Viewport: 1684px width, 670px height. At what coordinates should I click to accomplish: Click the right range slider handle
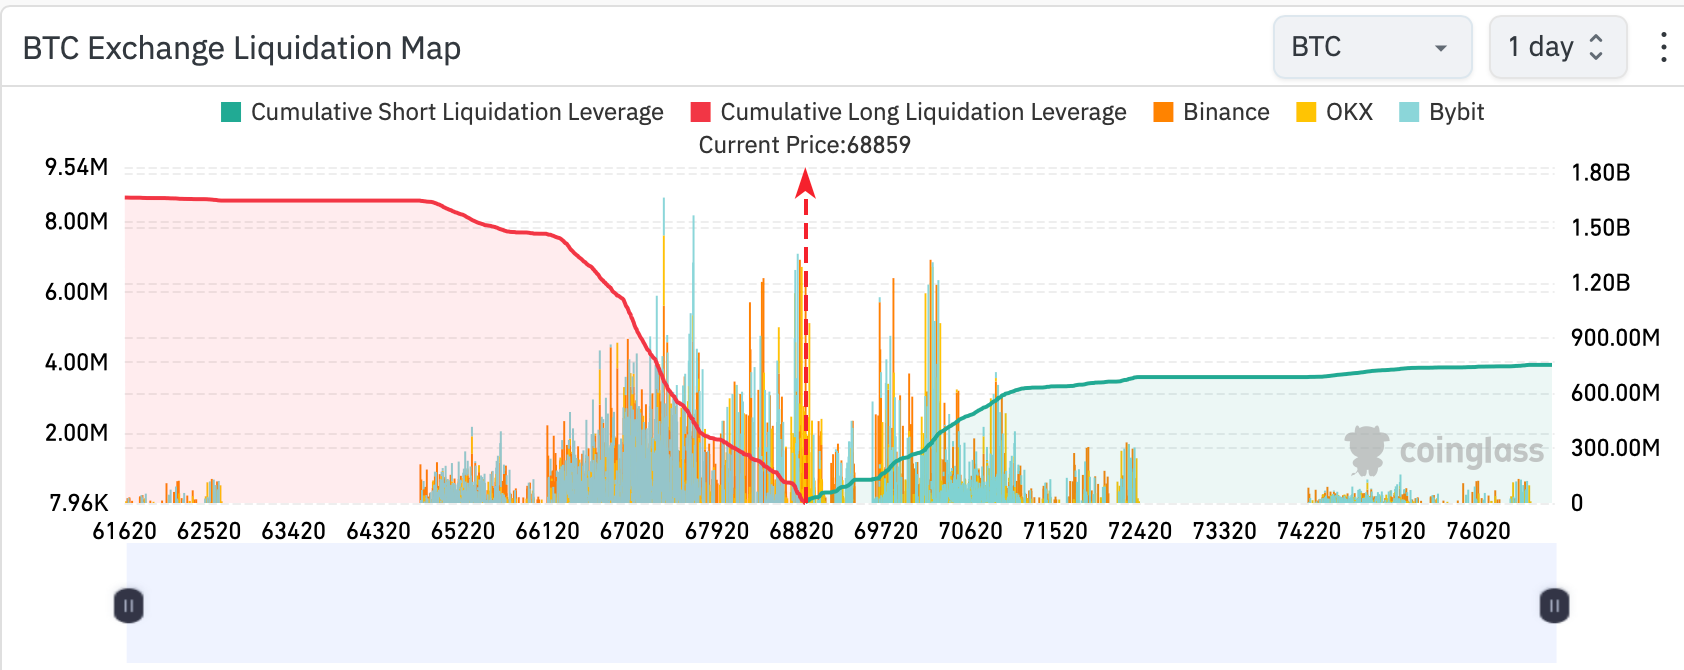click(x=1554, y=605)
